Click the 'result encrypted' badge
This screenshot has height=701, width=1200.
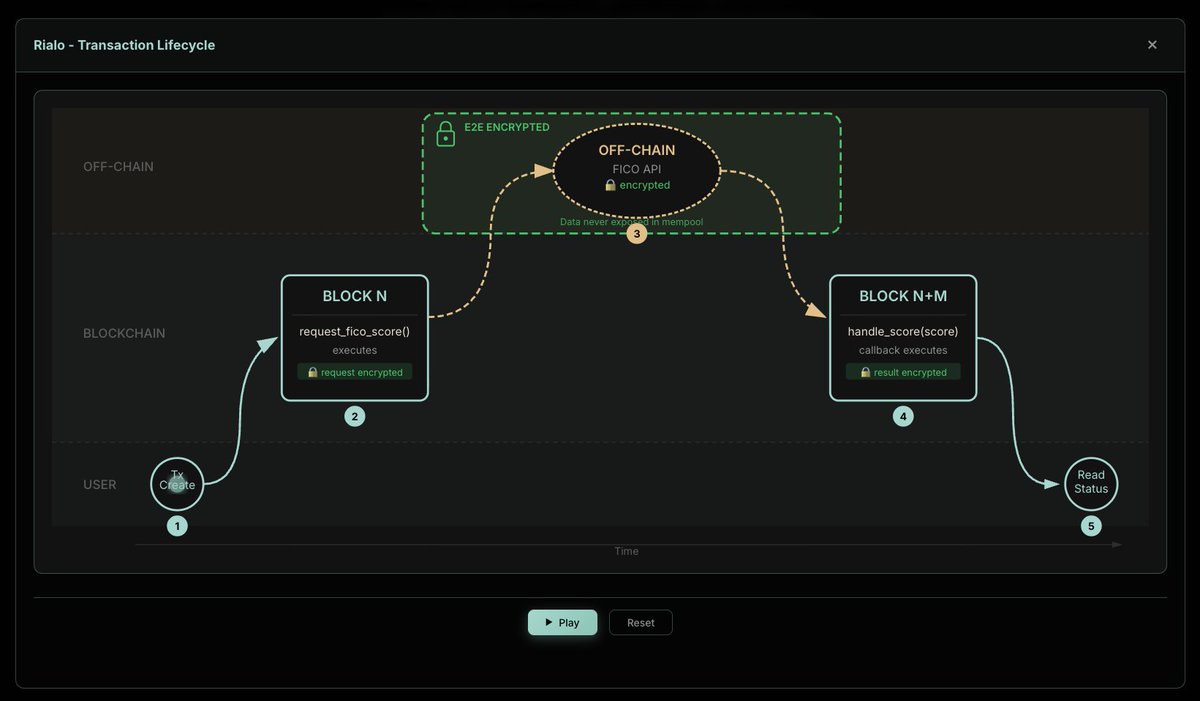(903, 372)
